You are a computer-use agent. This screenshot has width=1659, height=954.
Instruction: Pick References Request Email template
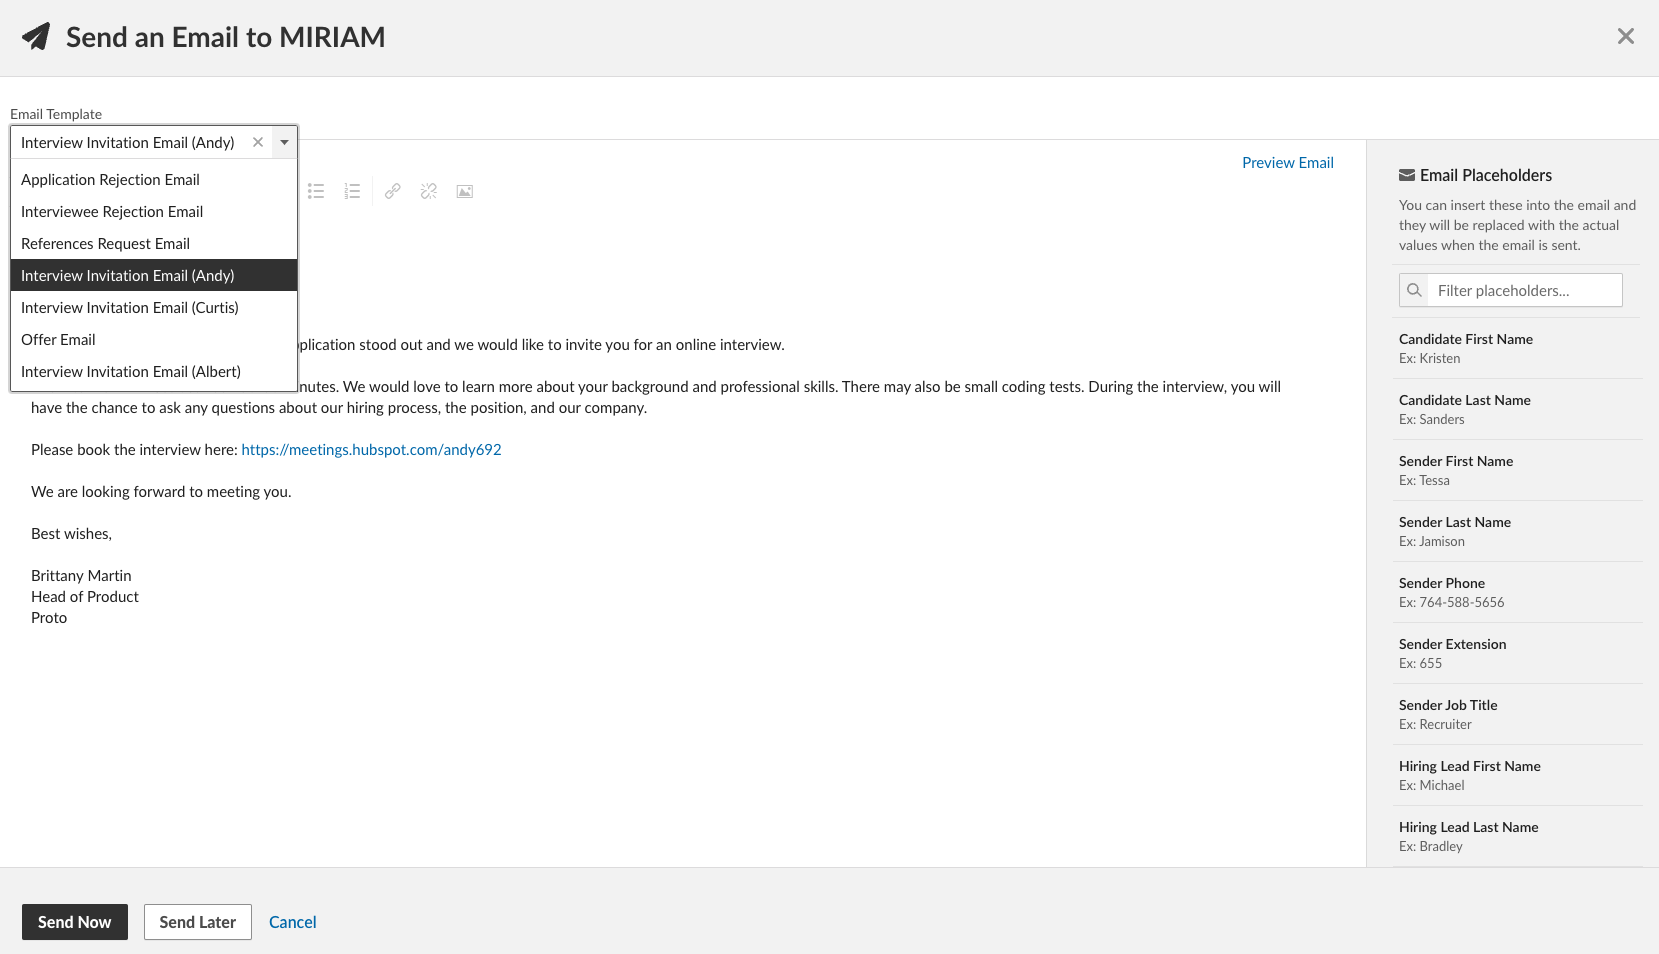click(105, 244)
